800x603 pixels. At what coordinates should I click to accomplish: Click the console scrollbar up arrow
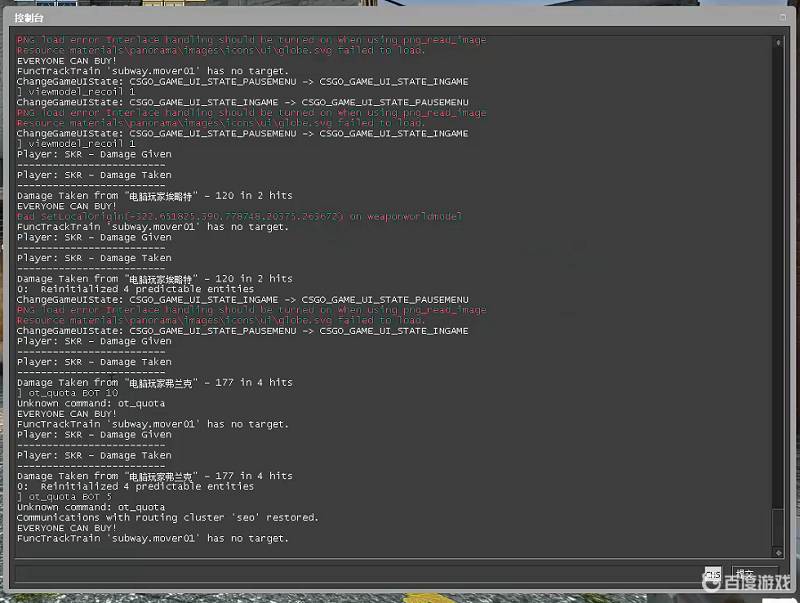click(x=778, y=42)
